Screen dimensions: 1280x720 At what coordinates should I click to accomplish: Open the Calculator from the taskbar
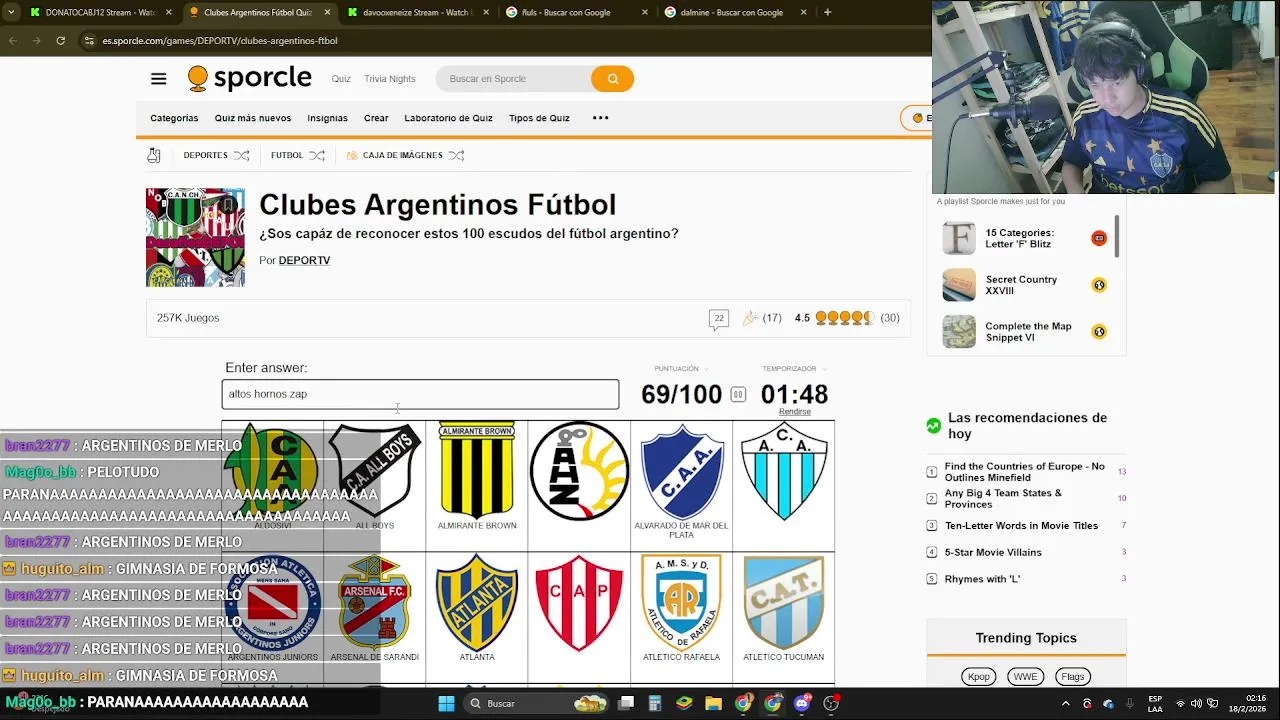tap(655, 703)
